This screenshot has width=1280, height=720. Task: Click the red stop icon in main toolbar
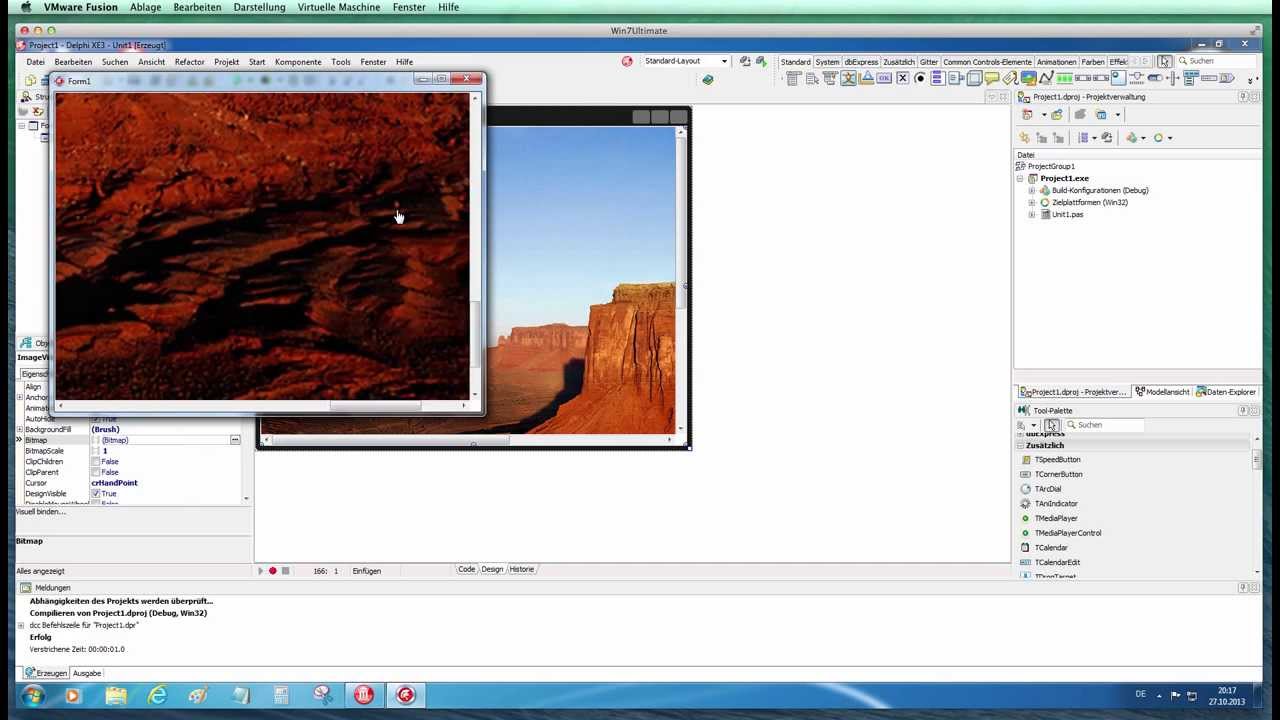click(x=627, y=62)
